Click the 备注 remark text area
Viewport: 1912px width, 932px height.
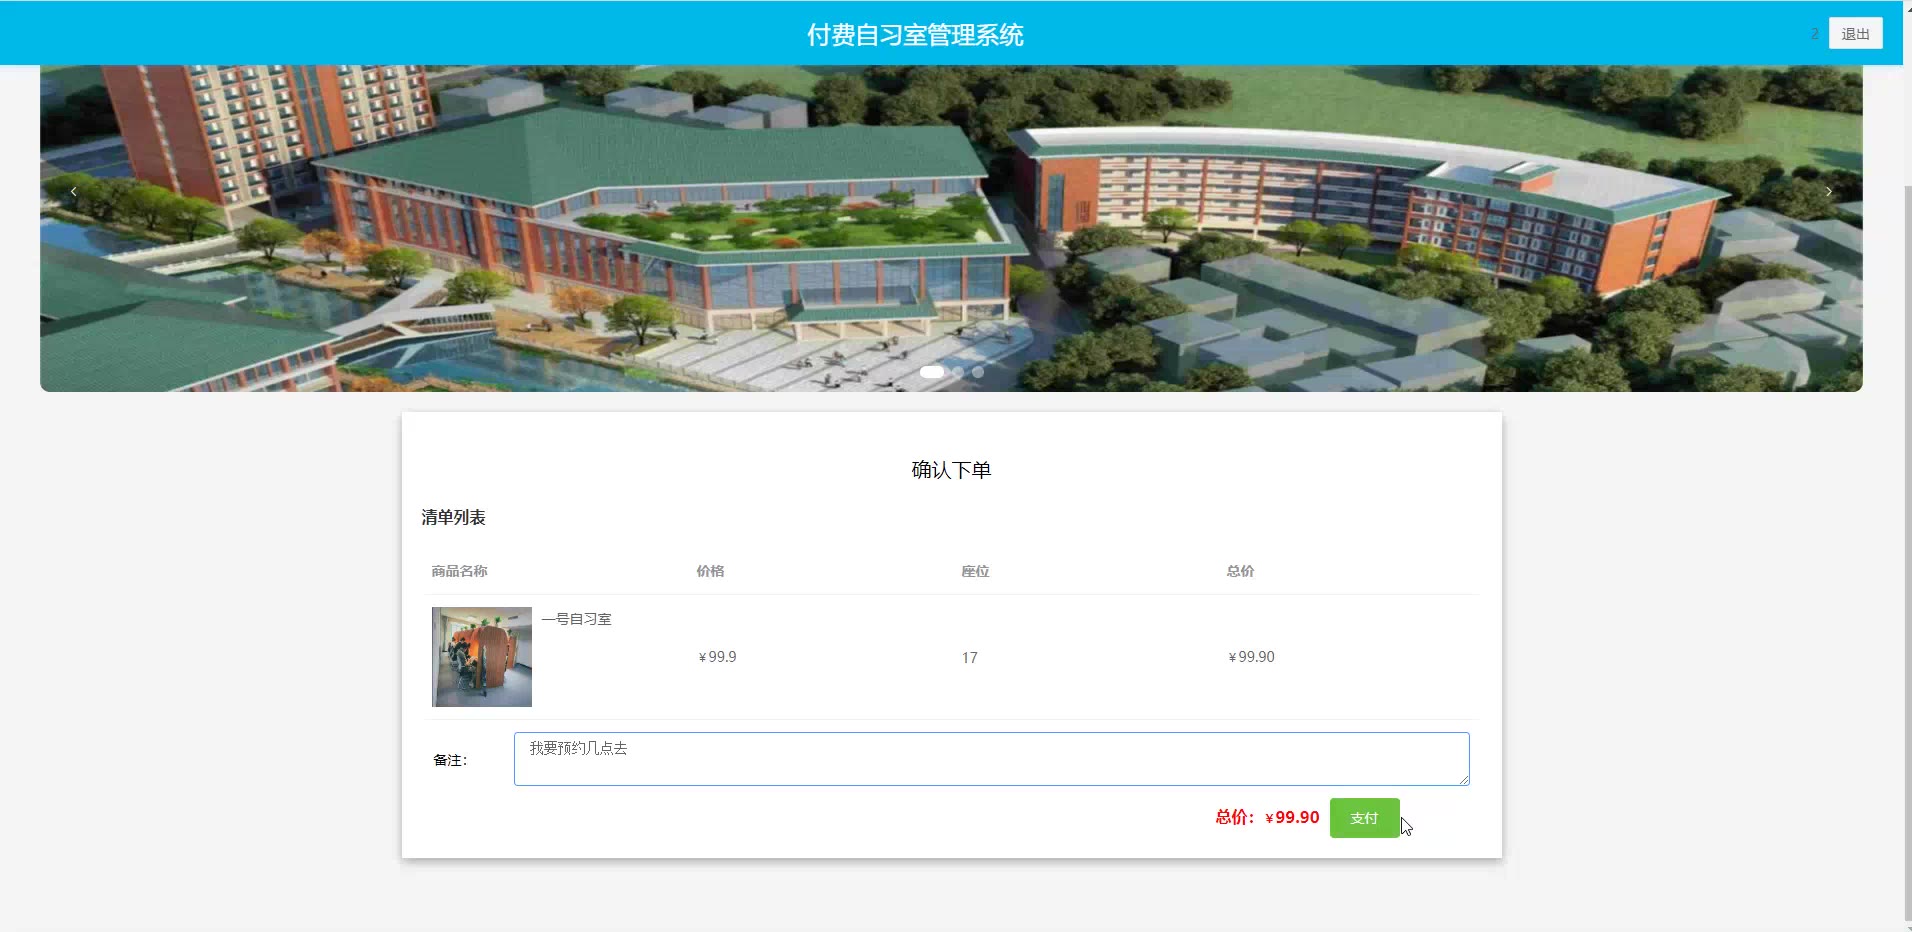coord(991,759)
